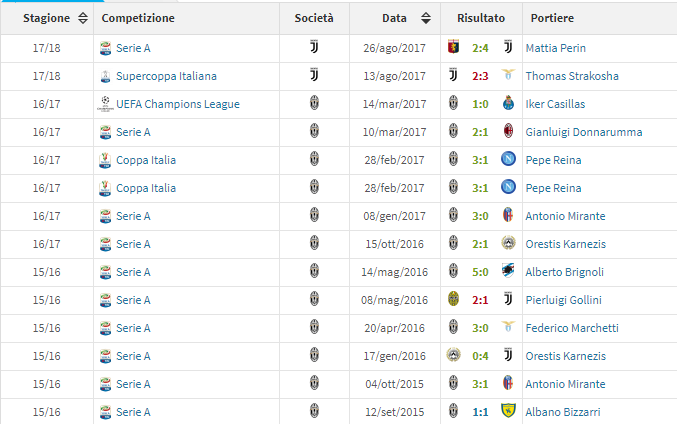
Task: Open the 5:0 result from 14/mag/2016
Action: pos(480,272)
